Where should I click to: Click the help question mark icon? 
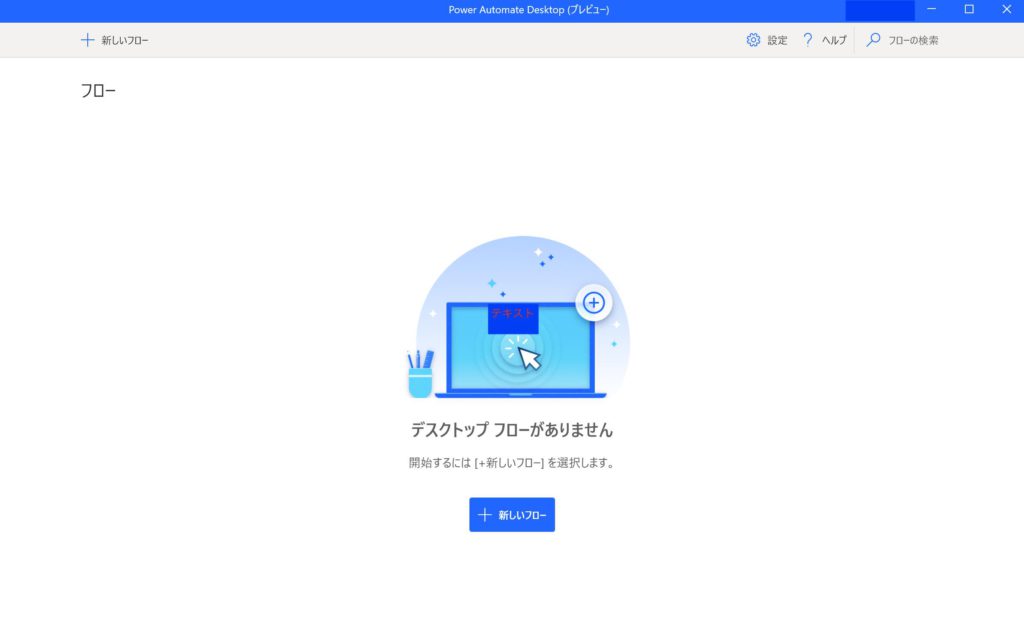click(808, 40)
